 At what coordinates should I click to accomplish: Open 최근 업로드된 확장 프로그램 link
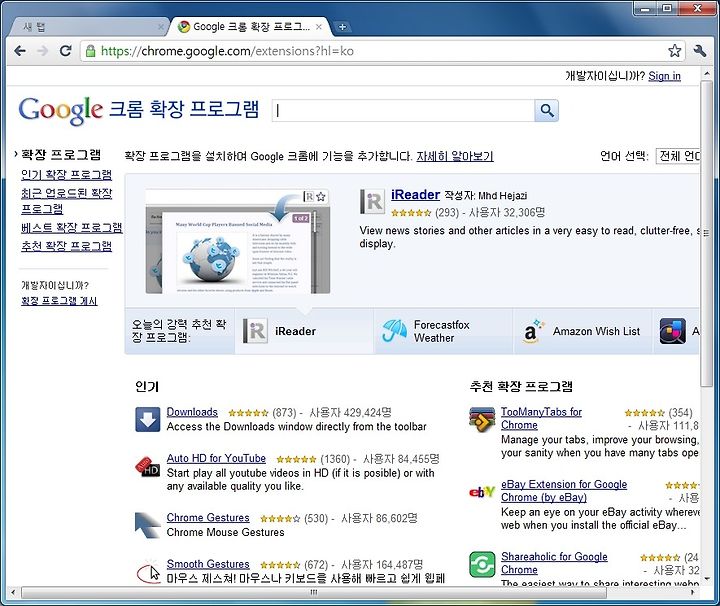(67, 201)
